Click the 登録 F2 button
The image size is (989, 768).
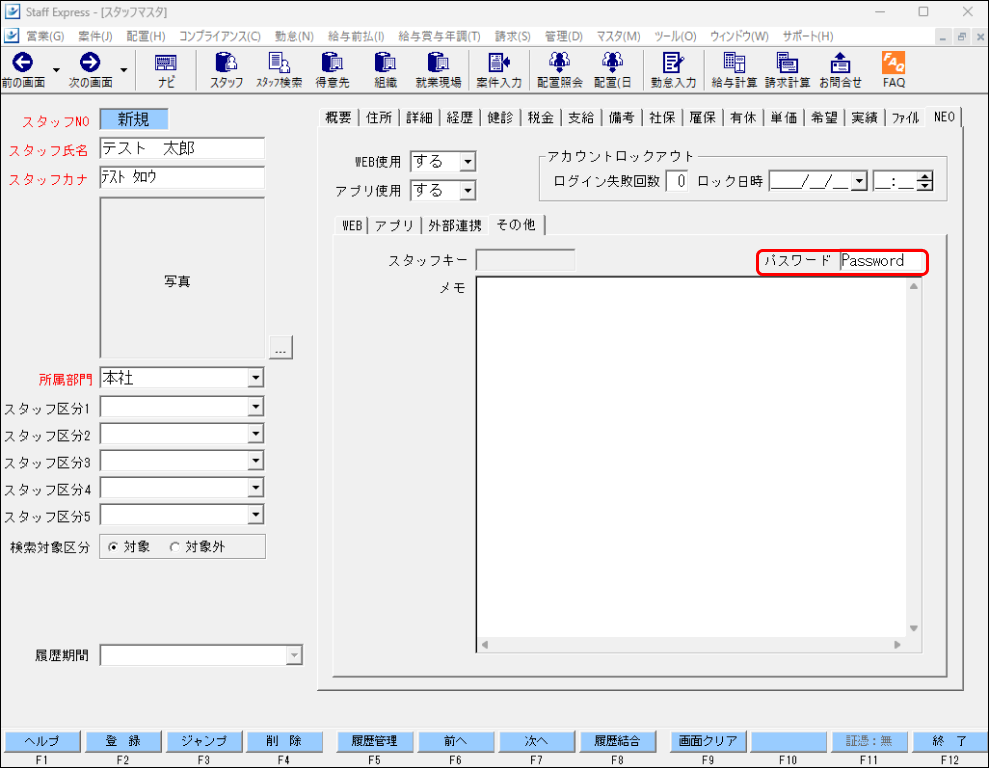coord(123,741)
